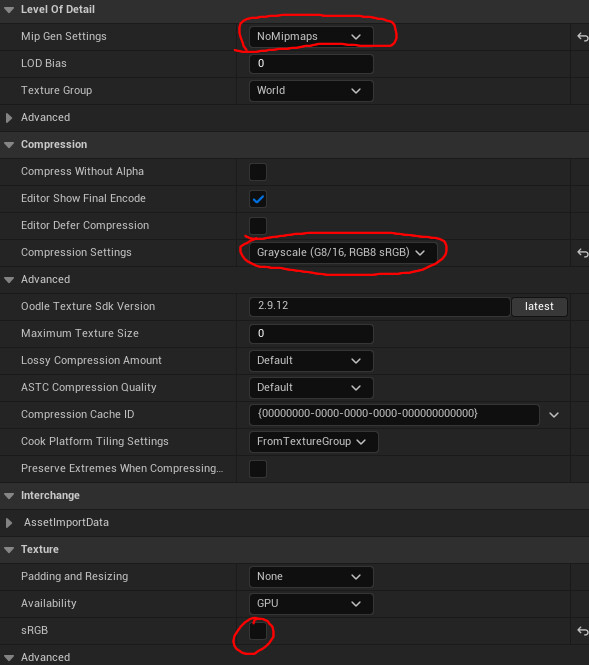
Task: Tick Preserve Extremes When Compressing checkbox
Action: click(x=258, y=469)
